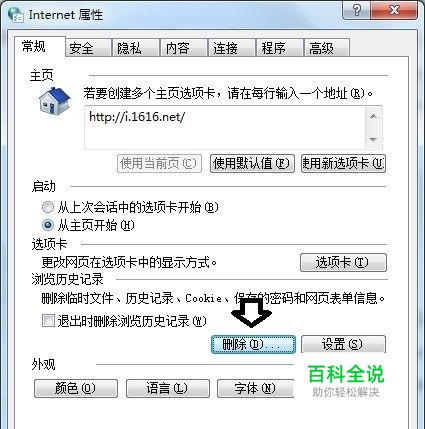This screenshot has height=429, width=425.
Task: Open the 连接 tab
Action: point(231,48)
